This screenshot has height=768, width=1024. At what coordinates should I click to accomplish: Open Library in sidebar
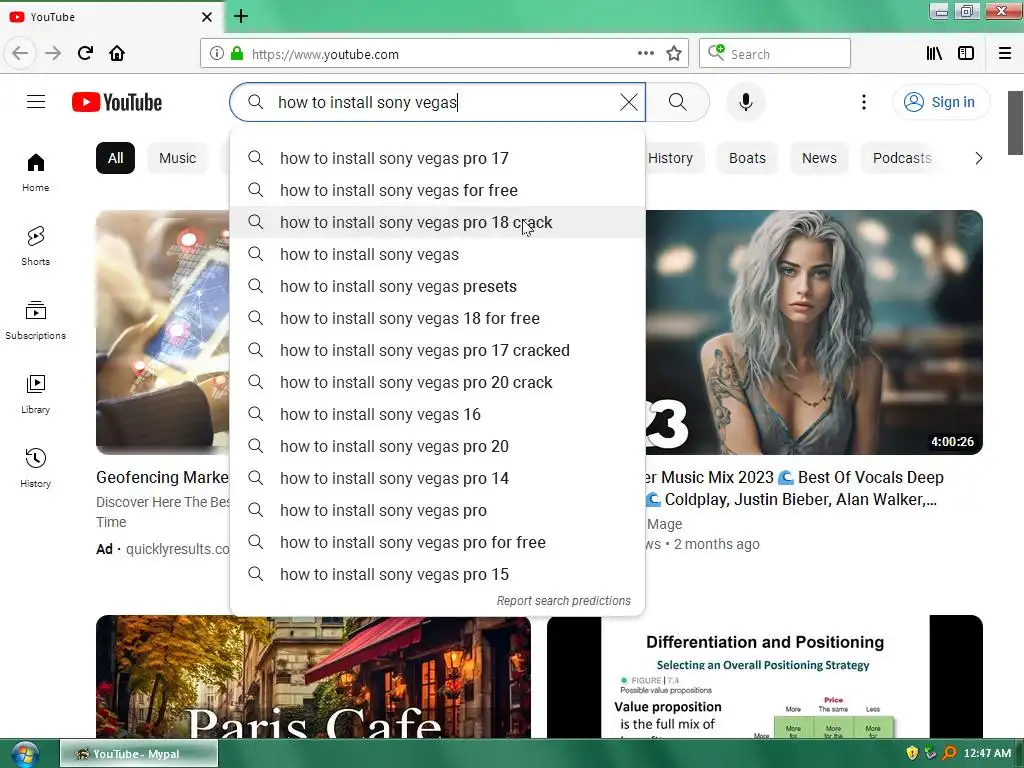coord(36,394)
